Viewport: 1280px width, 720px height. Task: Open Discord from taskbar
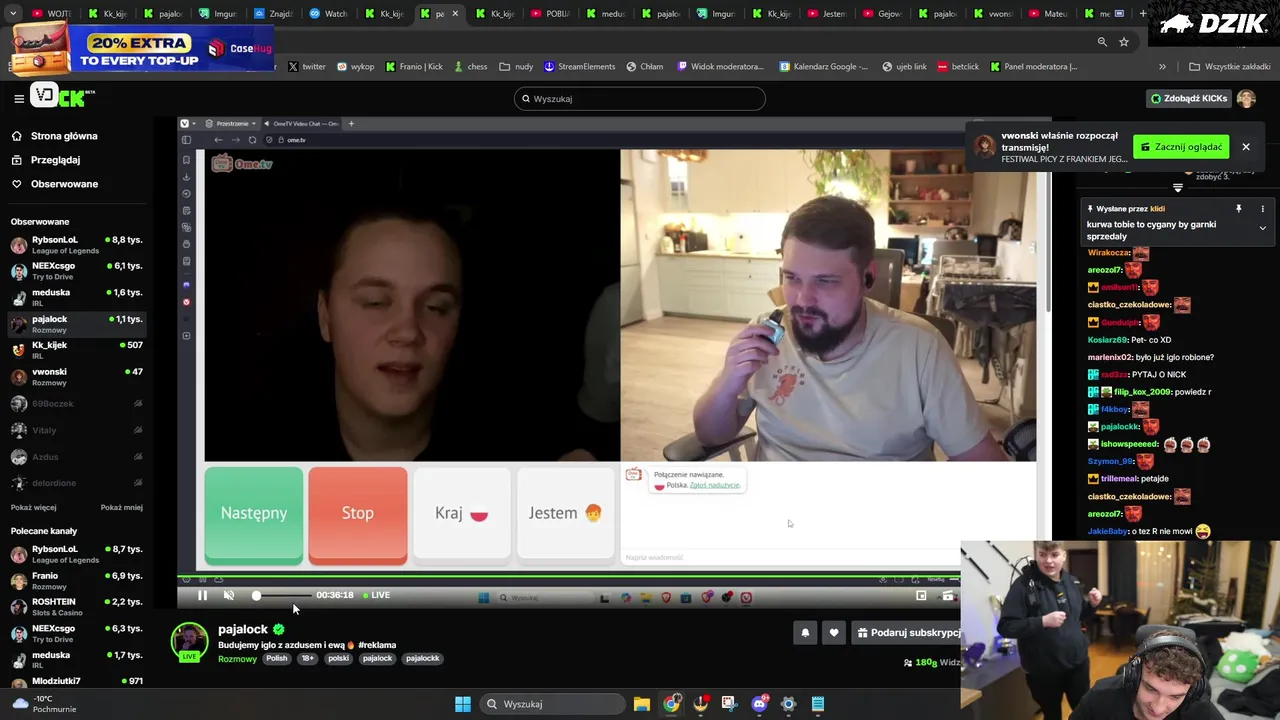coord(759,704)
